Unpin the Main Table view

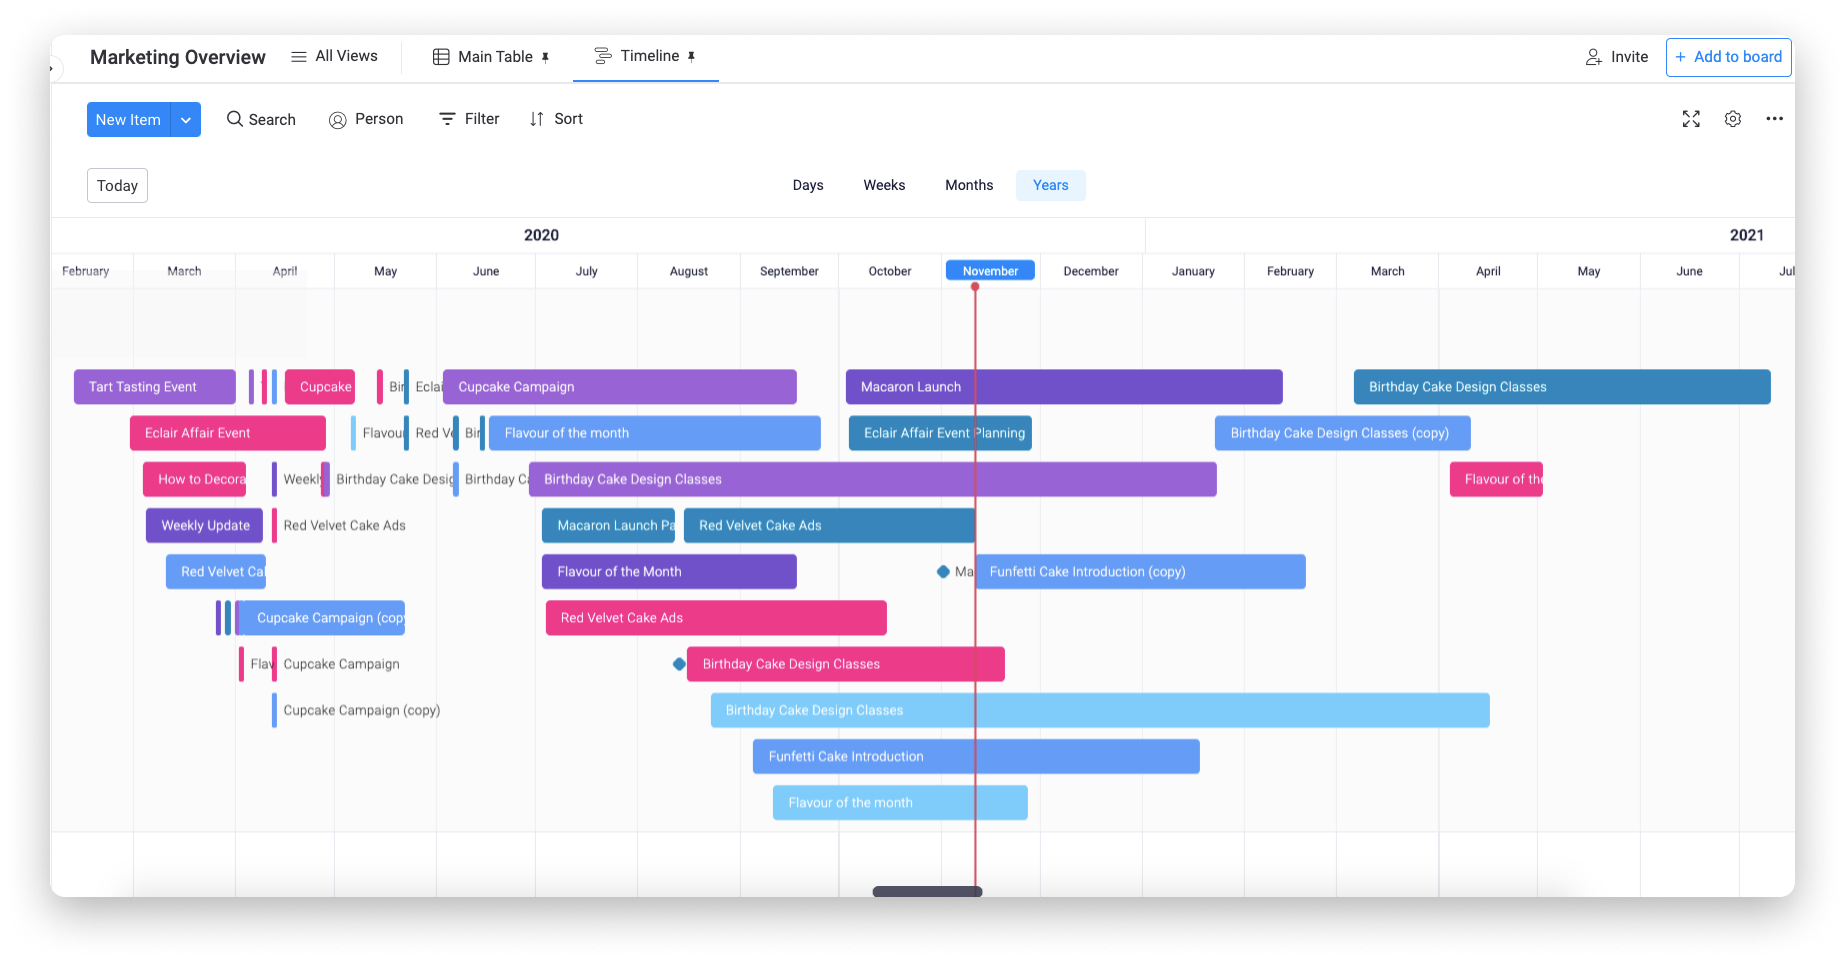tap(548, 57)
